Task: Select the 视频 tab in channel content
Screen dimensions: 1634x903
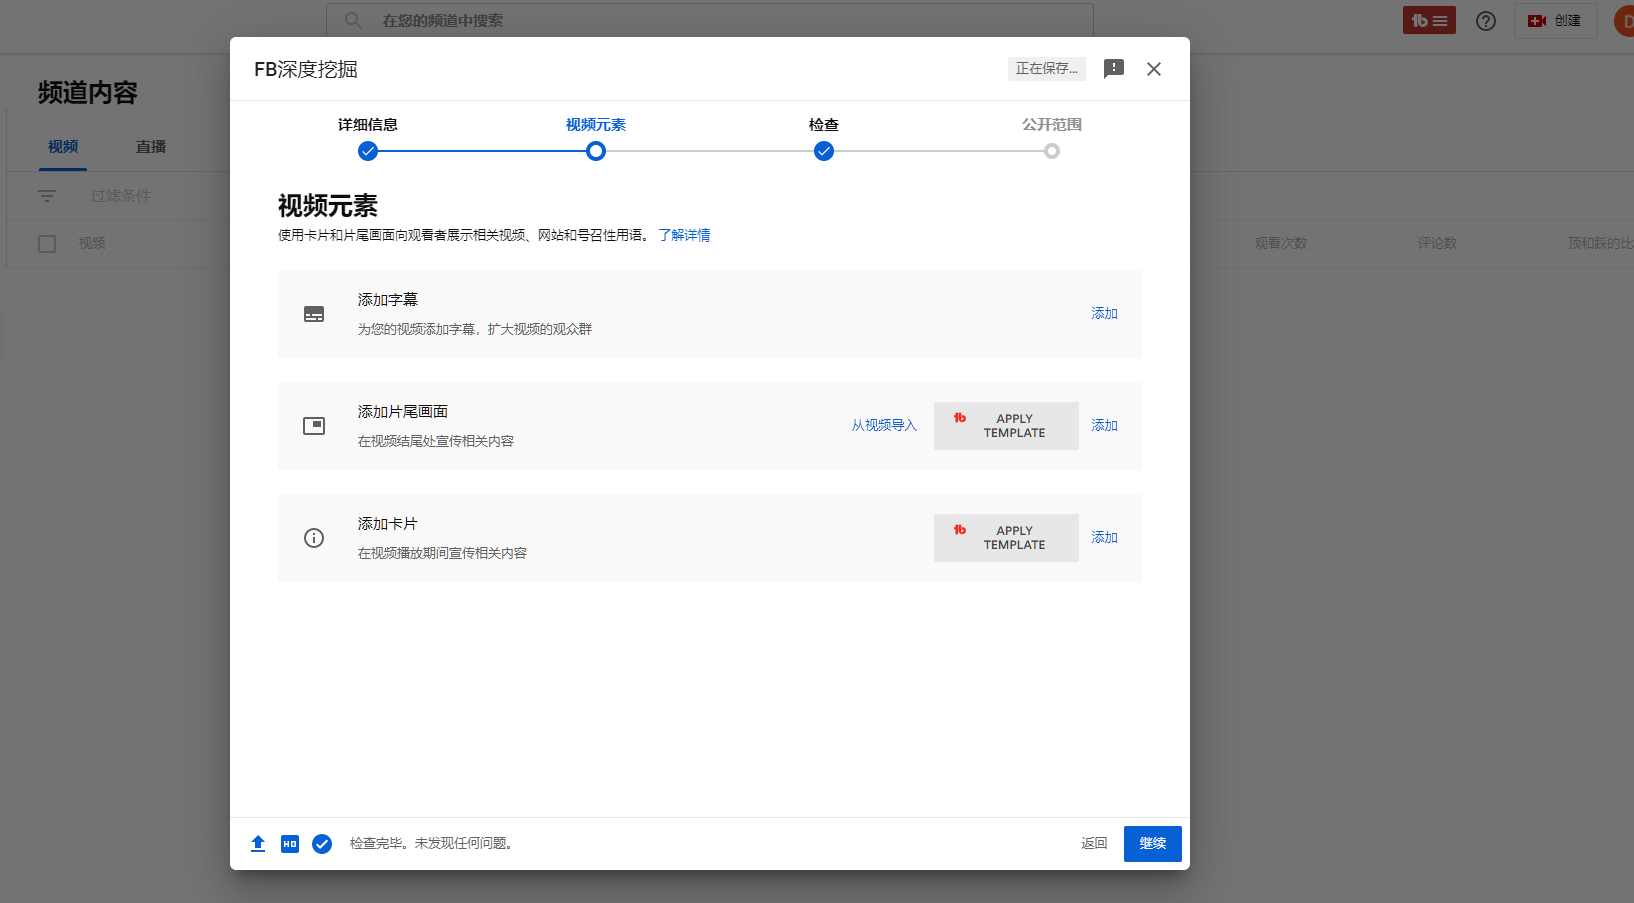Action: click(x=63, y=147)
